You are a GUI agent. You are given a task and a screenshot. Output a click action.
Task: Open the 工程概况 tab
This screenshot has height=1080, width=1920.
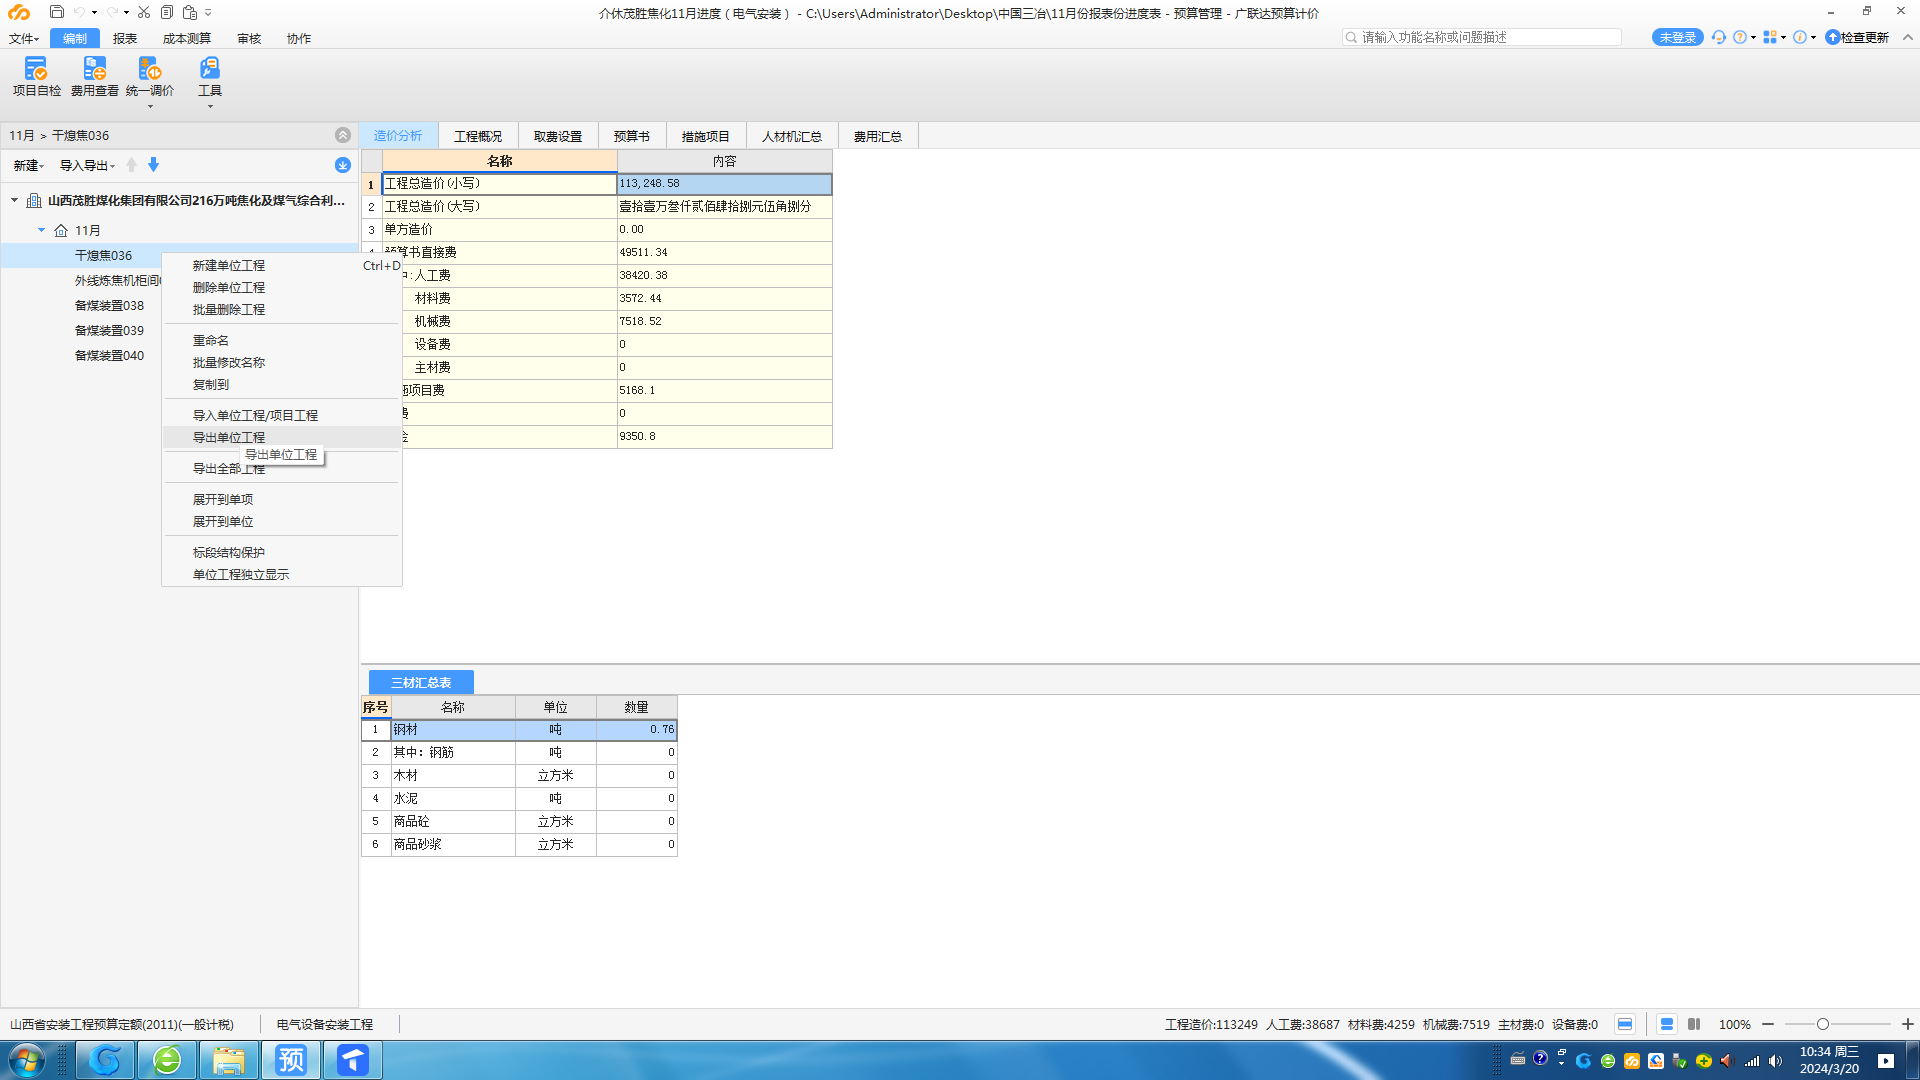pyautogui.click(x=478, y=136)
